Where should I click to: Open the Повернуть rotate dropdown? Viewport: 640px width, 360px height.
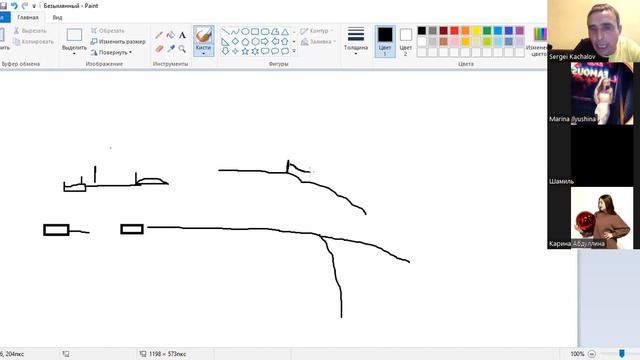pos(111,52)
